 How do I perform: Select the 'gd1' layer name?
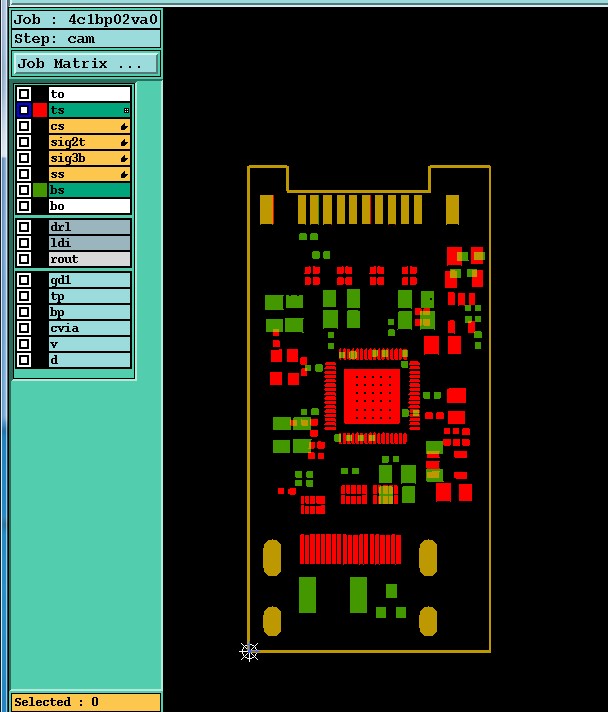coord(89,280)
